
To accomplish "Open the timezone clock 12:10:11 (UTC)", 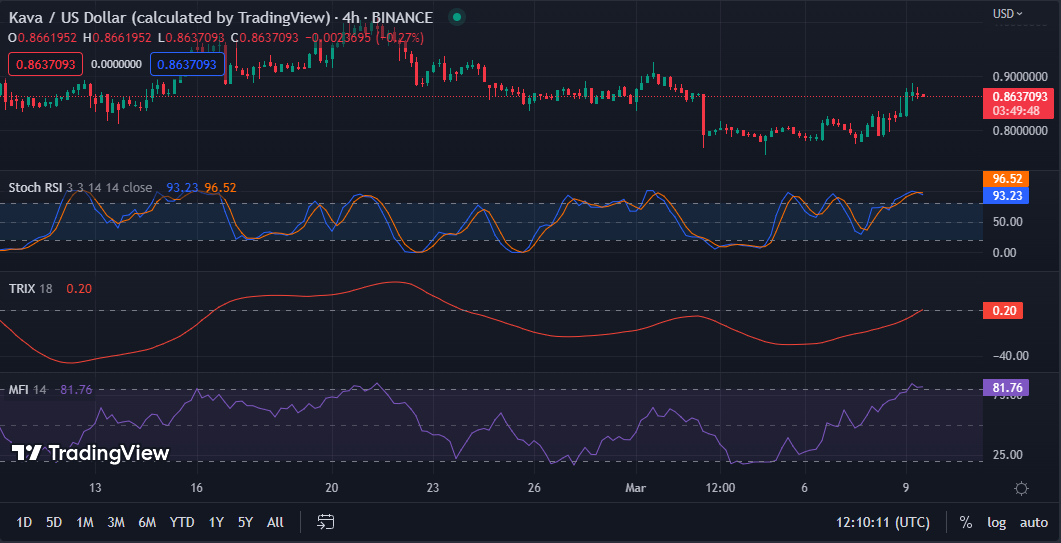I will [882, 522].
